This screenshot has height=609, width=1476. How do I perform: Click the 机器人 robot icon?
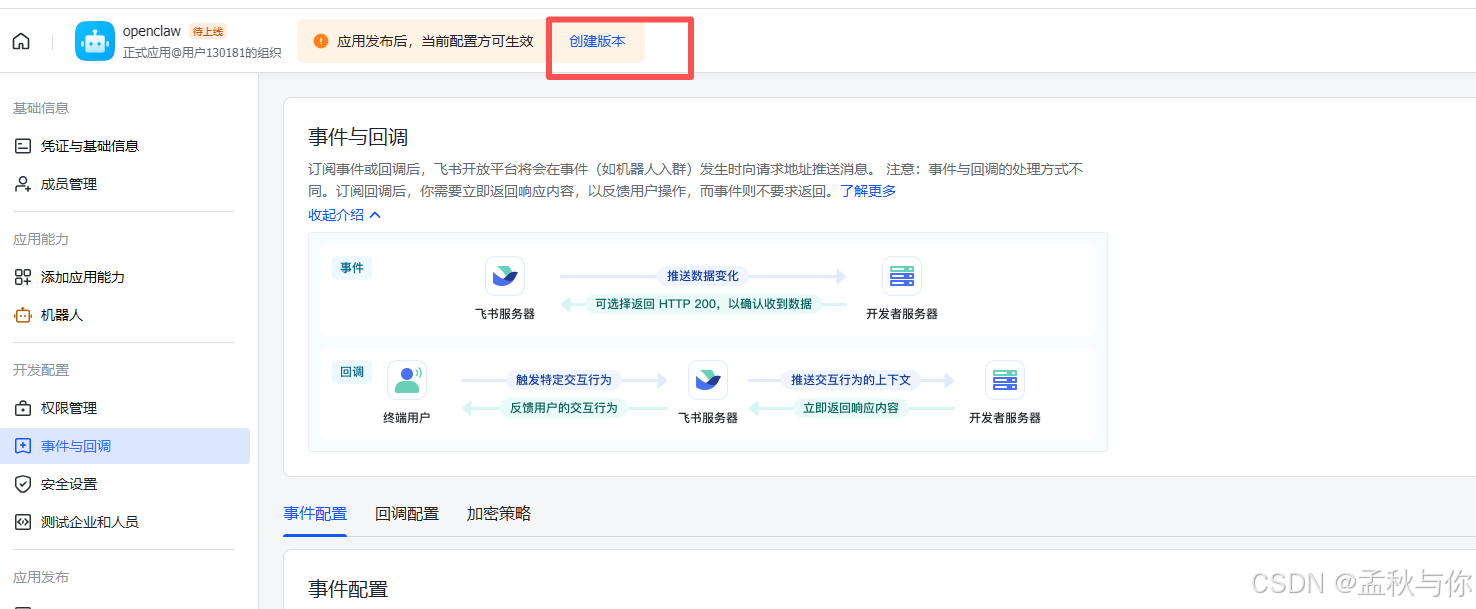(x=22, y=313)
